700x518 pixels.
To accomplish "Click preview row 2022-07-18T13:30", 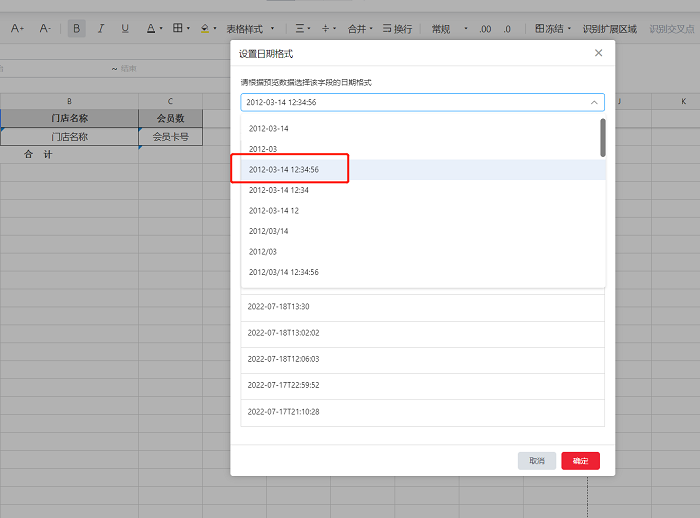I will pos(422,307).
